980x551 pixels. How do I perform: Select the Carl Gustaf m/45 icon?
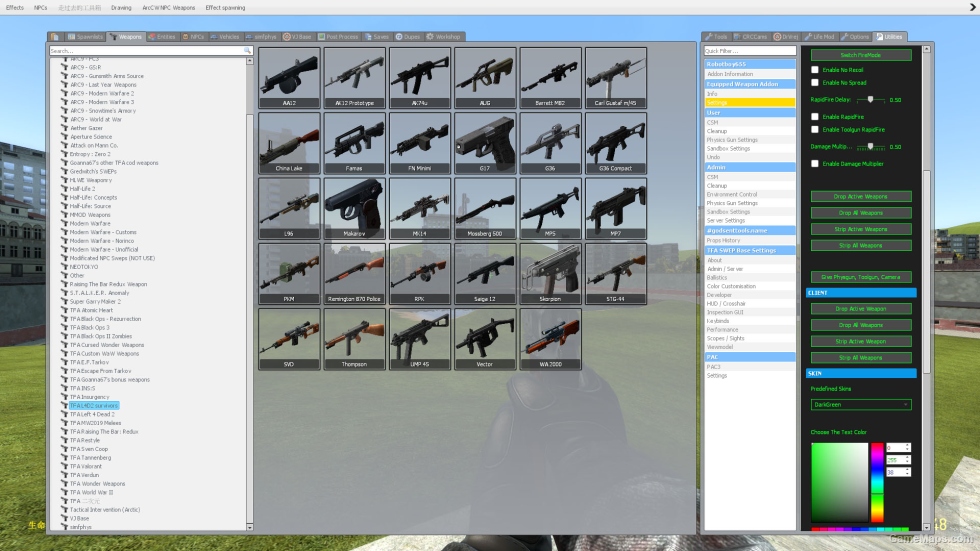pyautogui.click(x=616, y=77)
